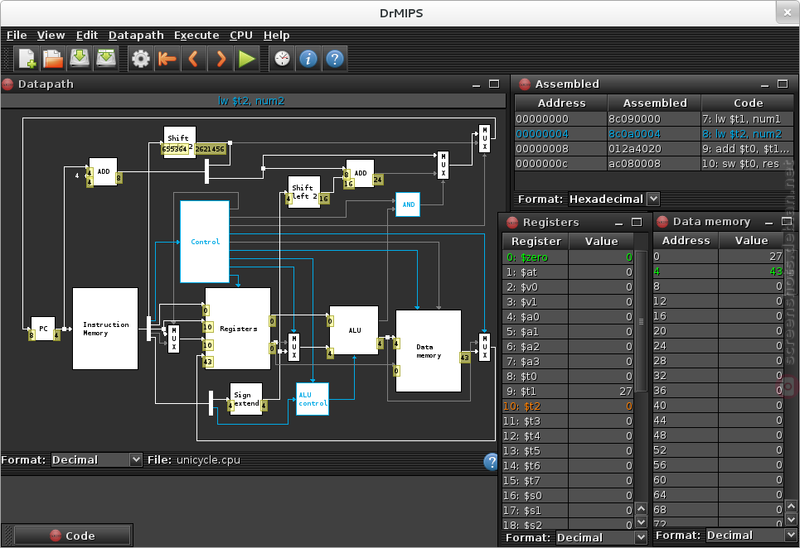
Task: Click Registers scrollbar down arrow
Action: pyautogui.click(x=641, y=522)
